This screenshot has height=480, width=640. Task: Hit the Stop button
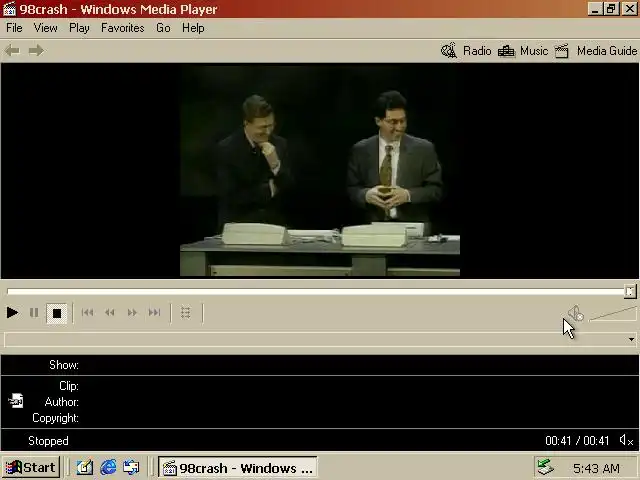57,313
